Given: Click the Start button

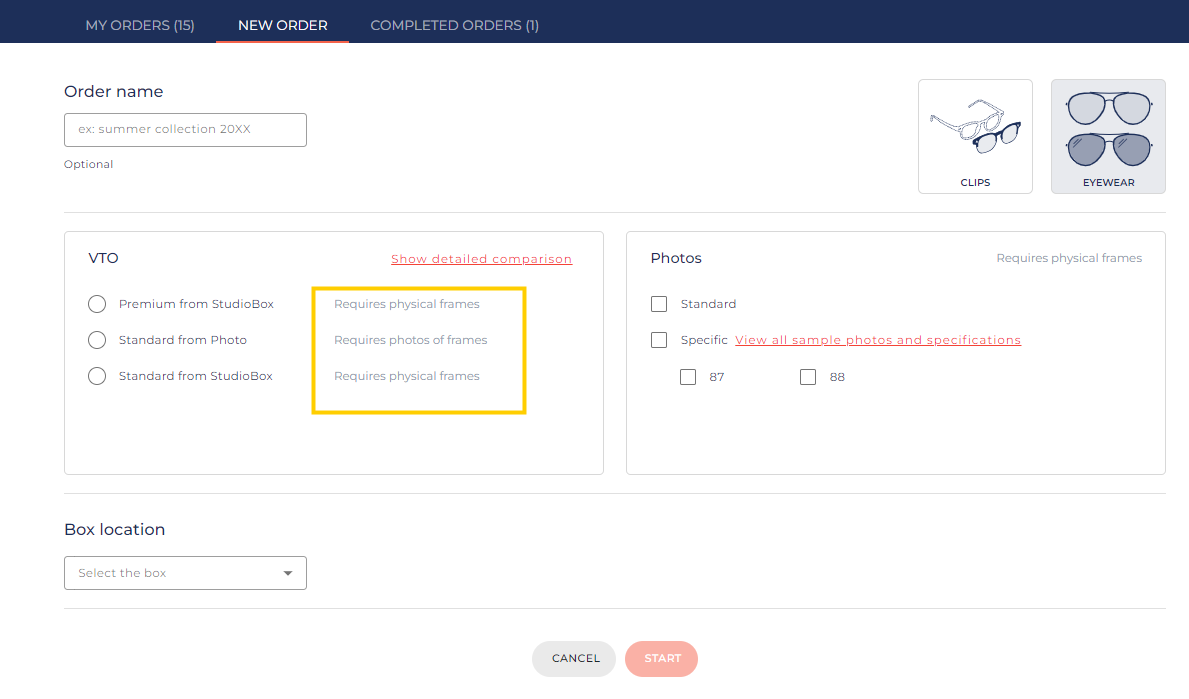Looking at the screenshot, I should click(x=661, y=658).
